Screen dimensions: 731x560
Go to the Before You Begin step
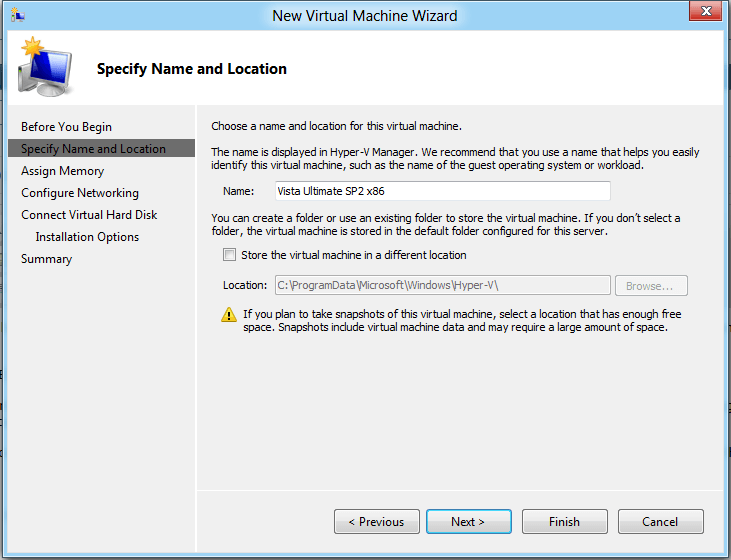pyautogui.click(x=66, y=127)
